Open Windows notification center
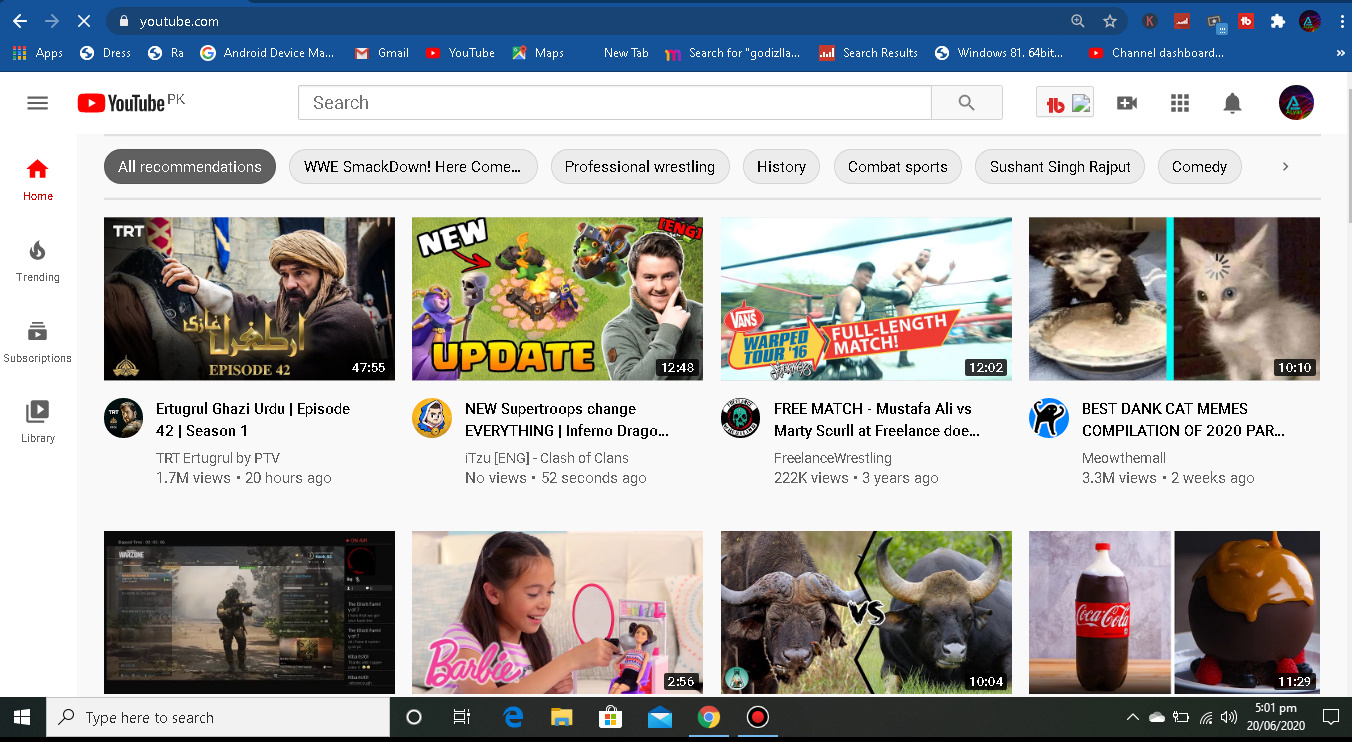The image size is (1352, 742). point(1331,717)
